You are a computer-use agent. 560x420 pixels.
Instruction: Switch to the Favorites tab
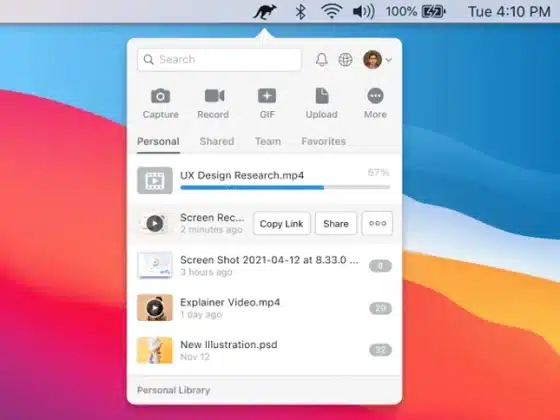[324, 141]
